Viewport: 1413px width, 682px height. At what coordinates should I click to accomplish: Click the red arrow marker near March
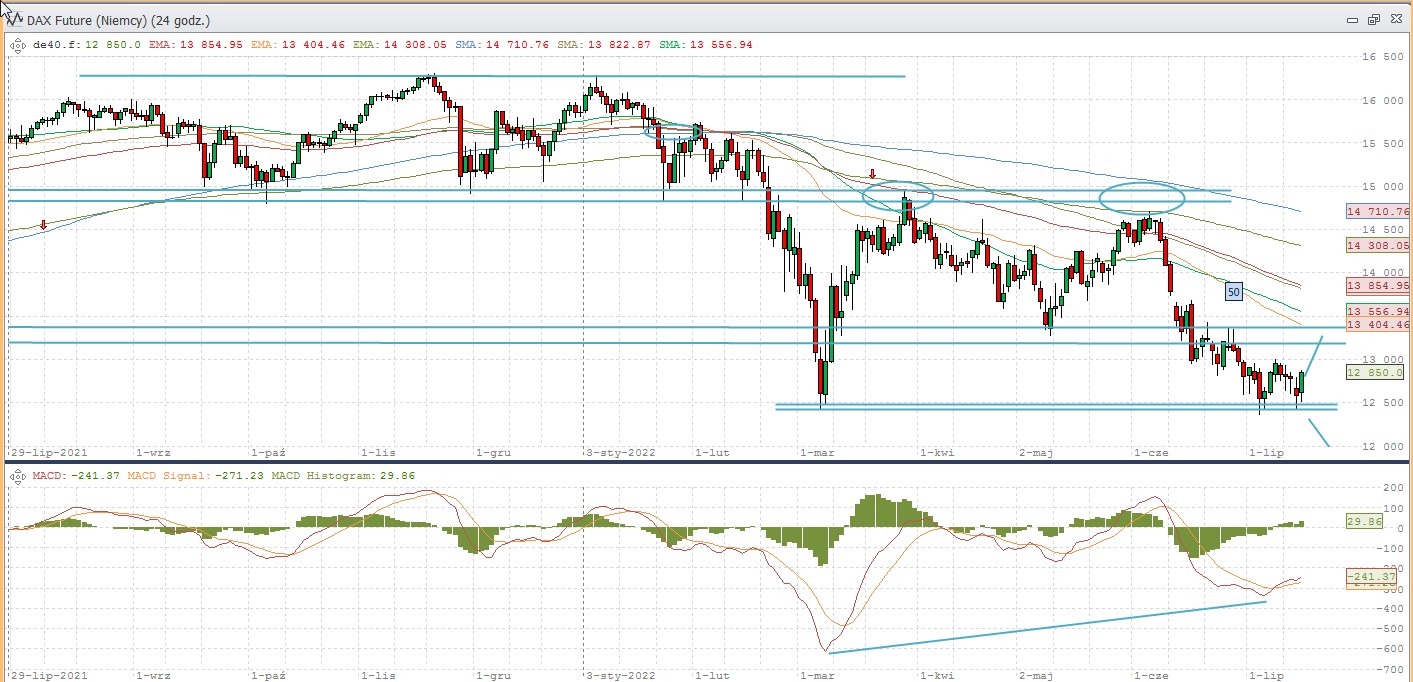click(872, 174)
